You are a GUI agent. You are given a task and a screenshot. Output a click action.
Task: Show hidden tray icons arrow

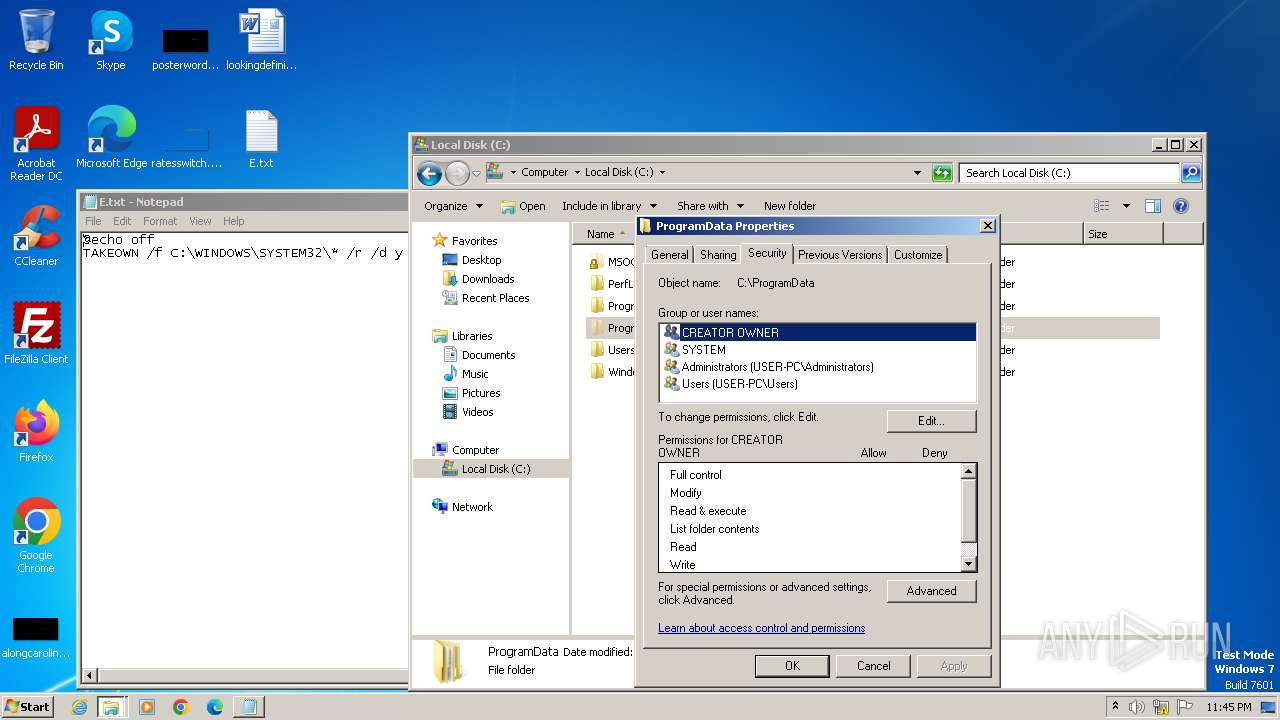click(1115, 707)
